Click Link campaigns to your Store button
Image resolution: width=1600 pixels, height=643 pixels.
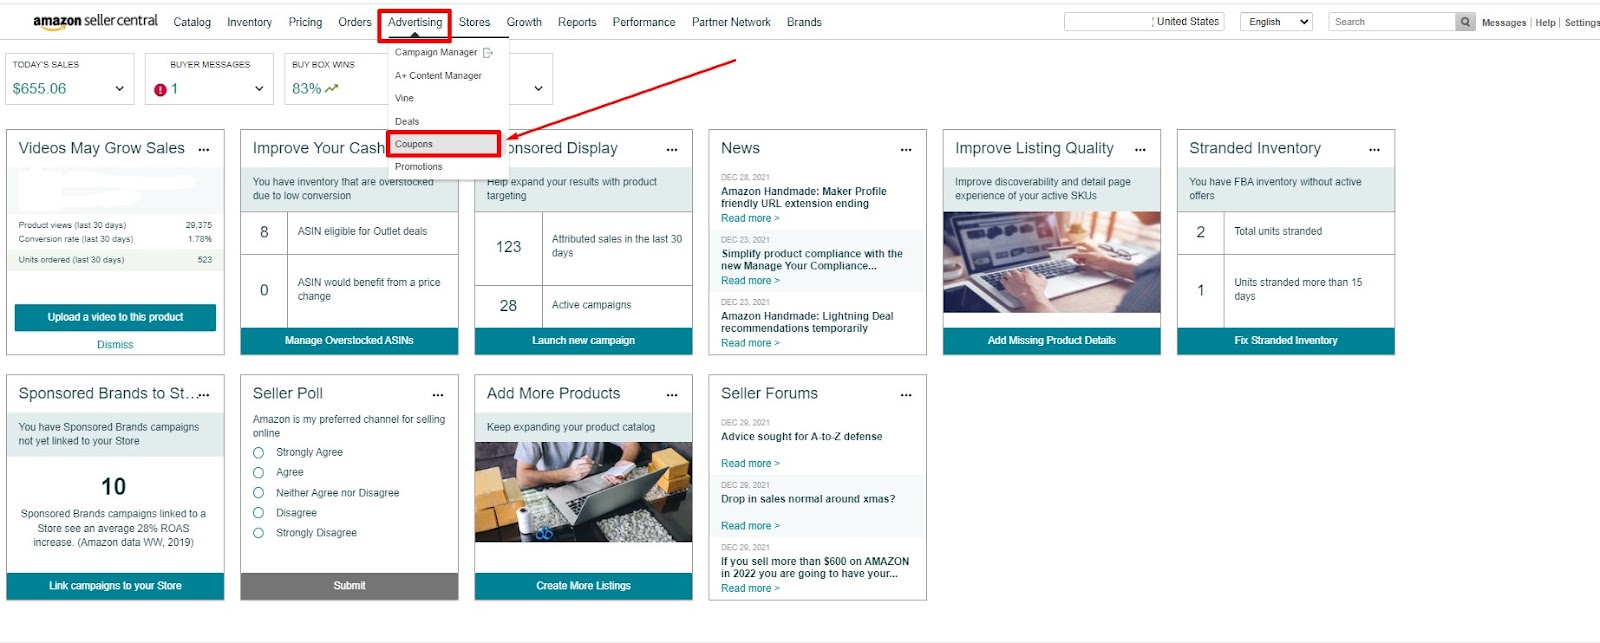115,586
